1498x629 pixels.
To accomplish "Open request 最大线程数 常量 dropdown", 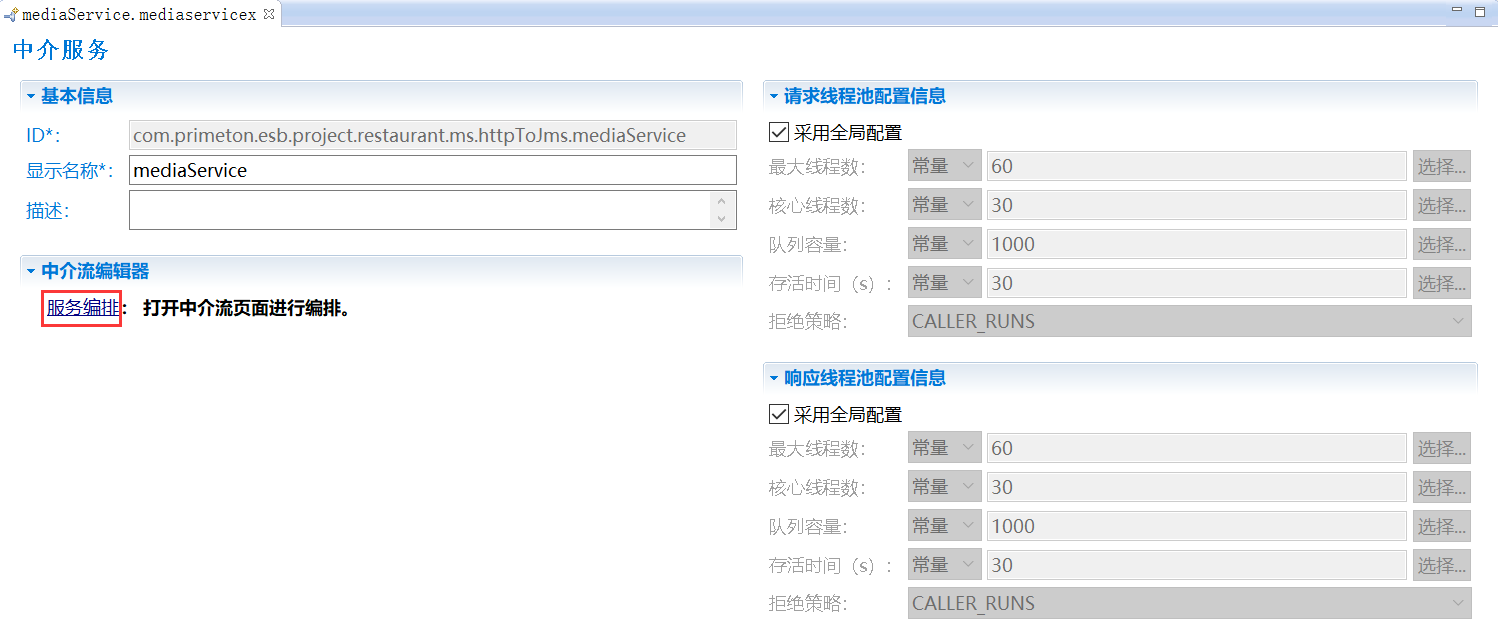I will click(944, 166).
